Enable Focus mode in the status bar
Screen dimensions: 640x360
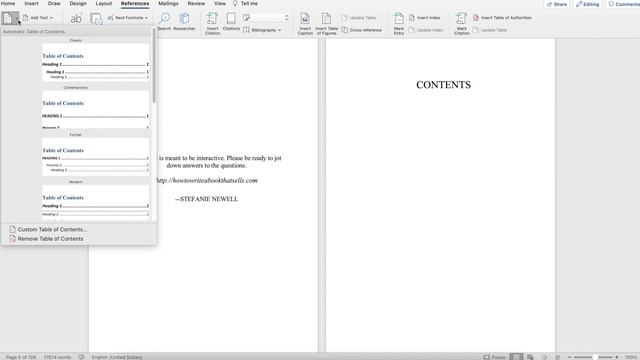[494, 357]
